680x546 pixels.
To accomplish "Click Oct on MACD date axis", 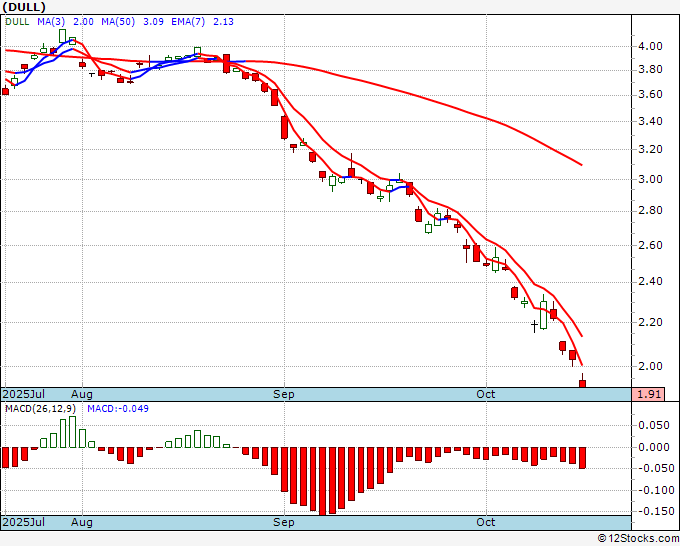I will (485, 522).
